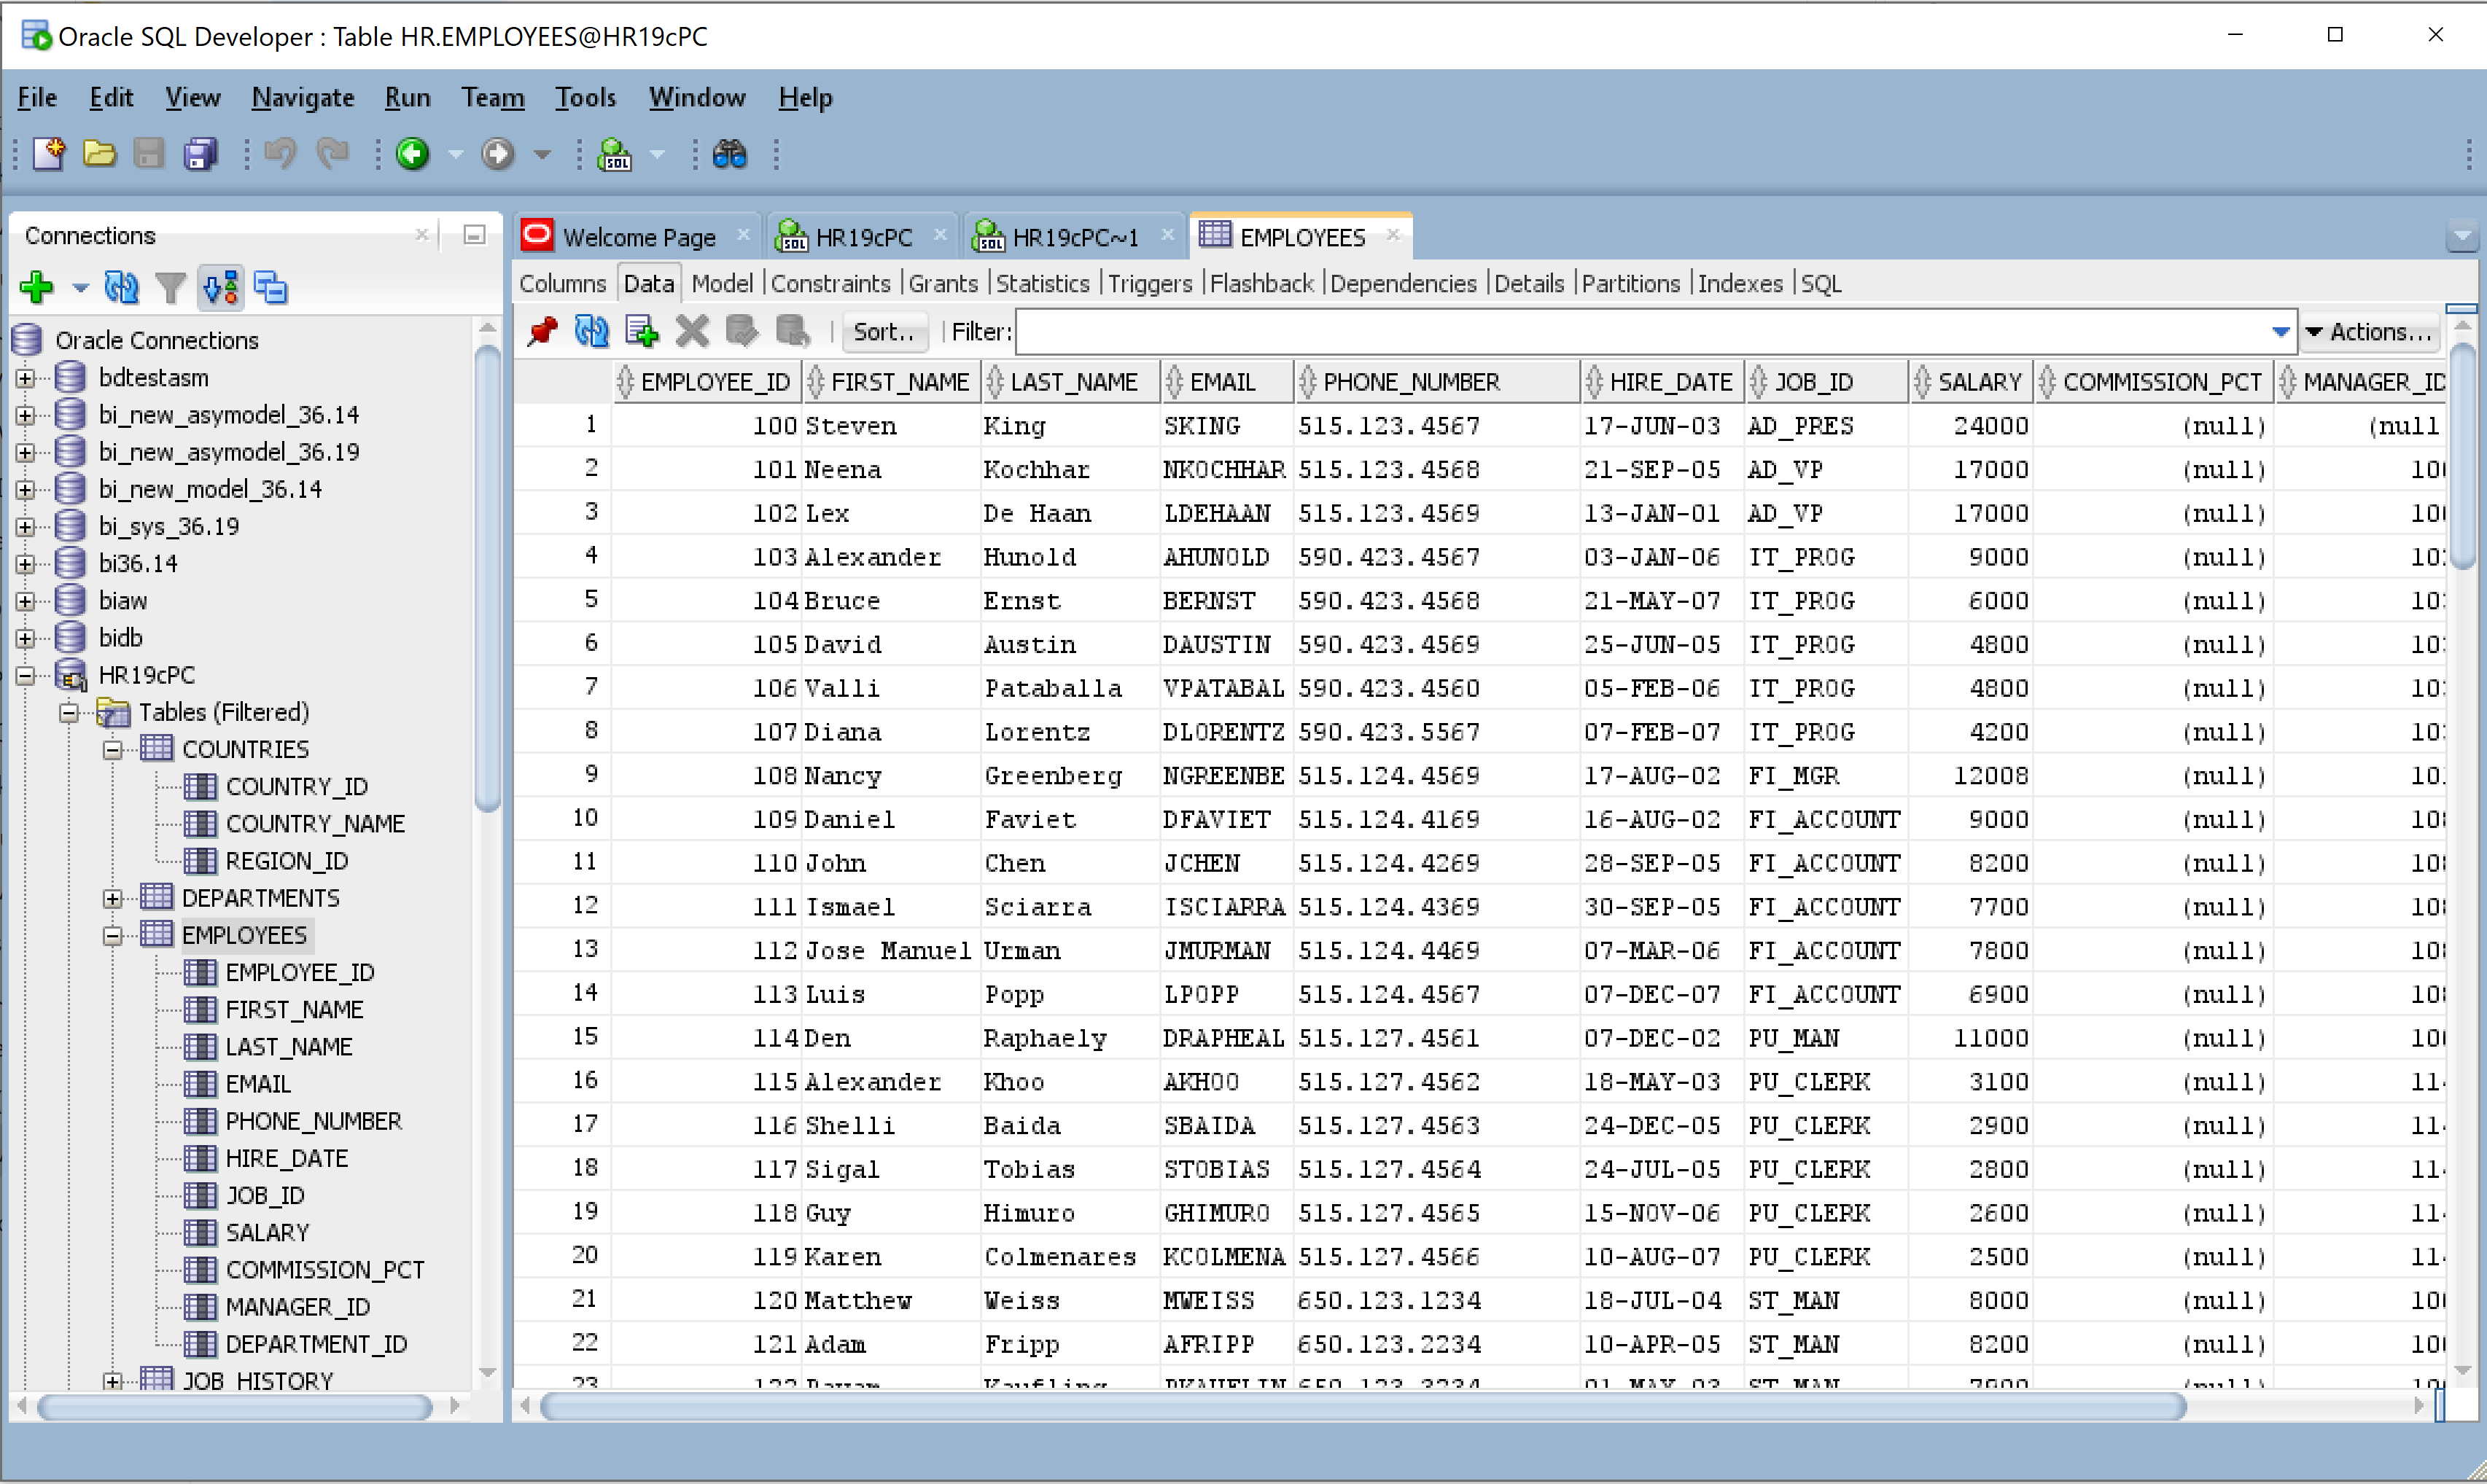The height and width of the screenshot is (1484, 2487).
Task: Click the Insert Row icon
Action: tap(641, 331)
